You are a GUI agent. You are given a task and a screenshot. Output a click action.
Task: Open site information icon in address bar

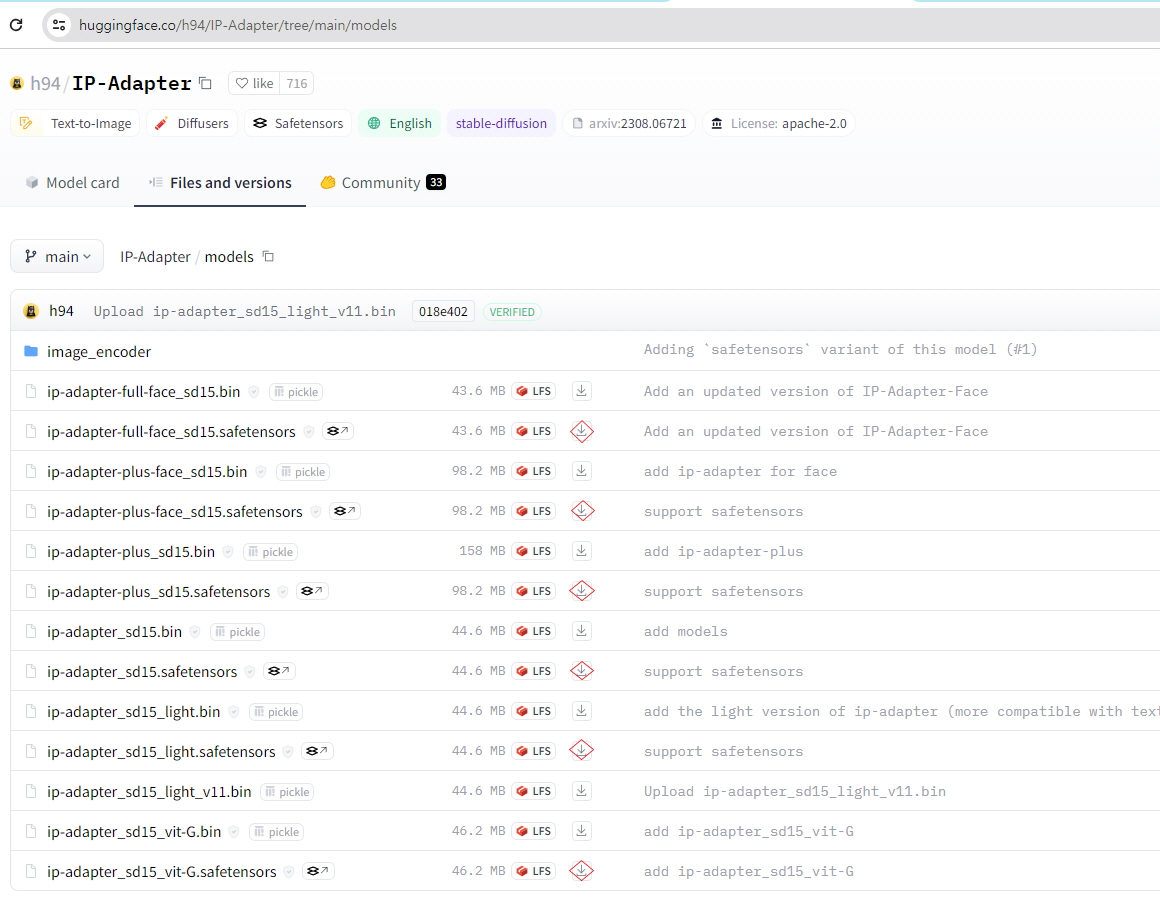tap(59, 25)
